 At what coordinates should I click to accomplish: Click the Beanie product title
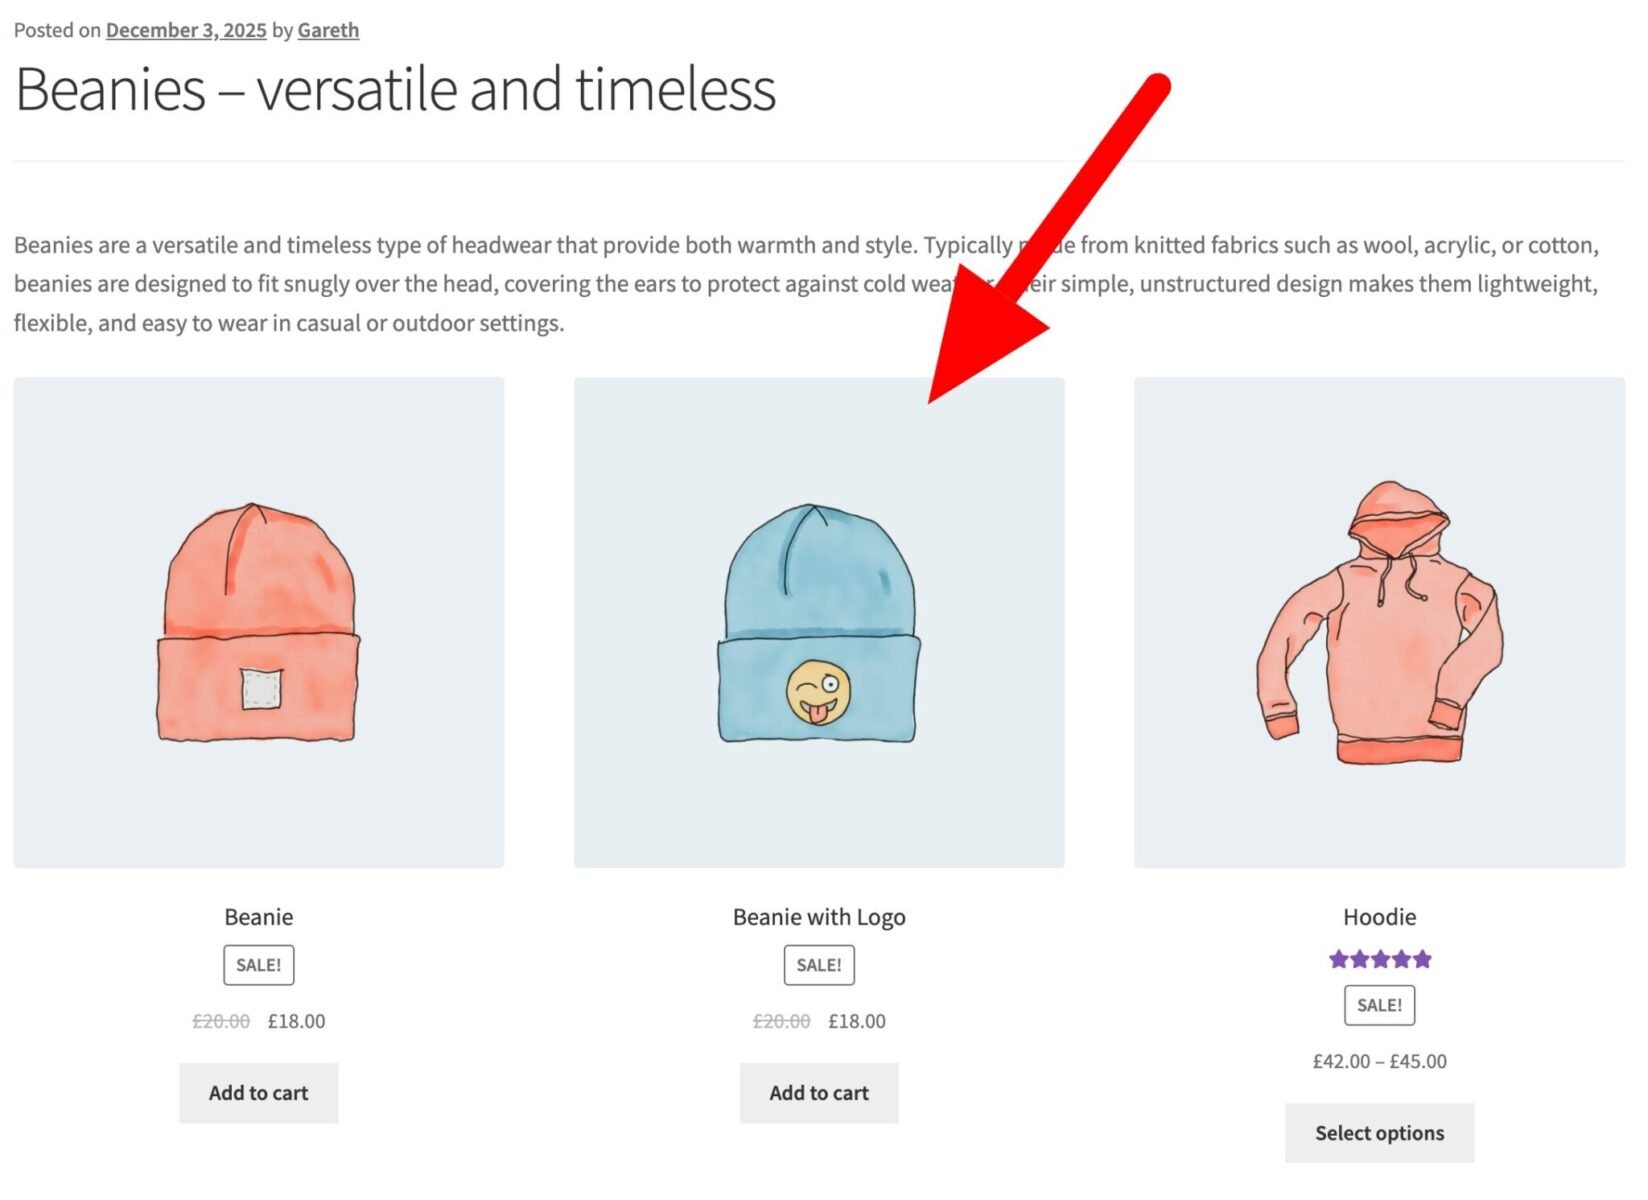(259, 916)
